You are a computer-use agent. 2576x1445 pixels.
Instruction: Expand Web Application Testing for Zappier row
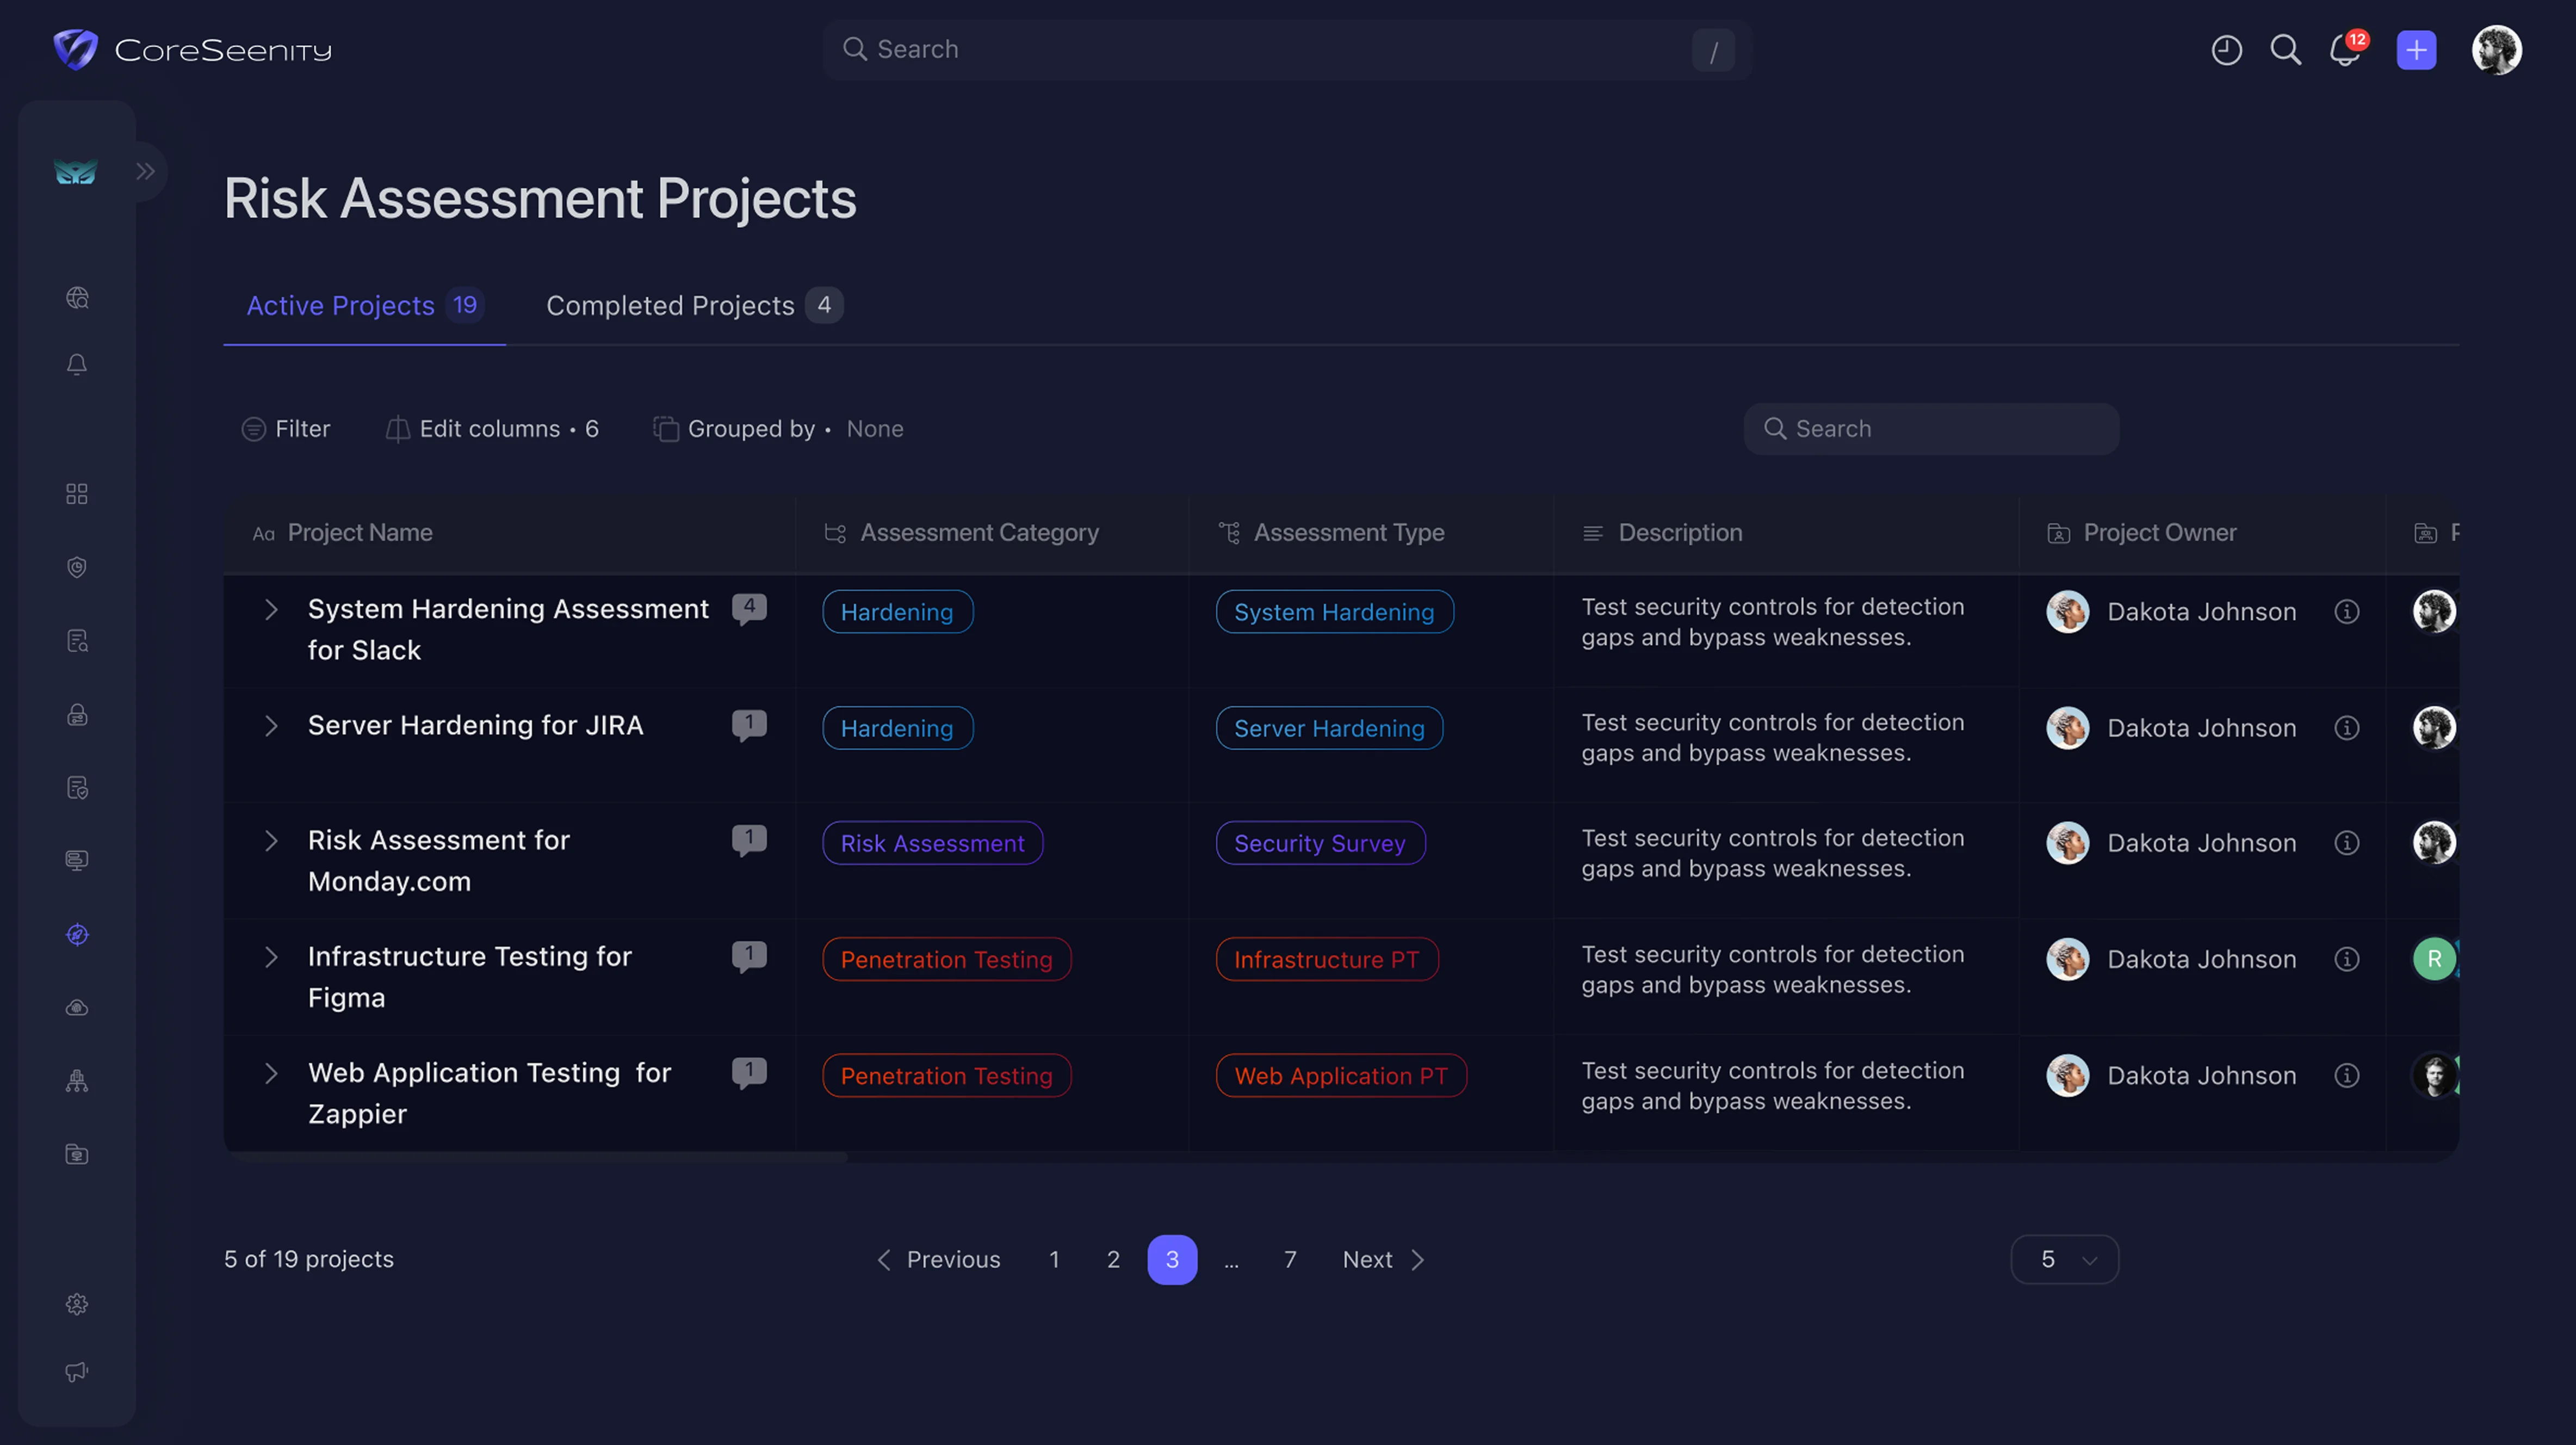coord(271,1073)
